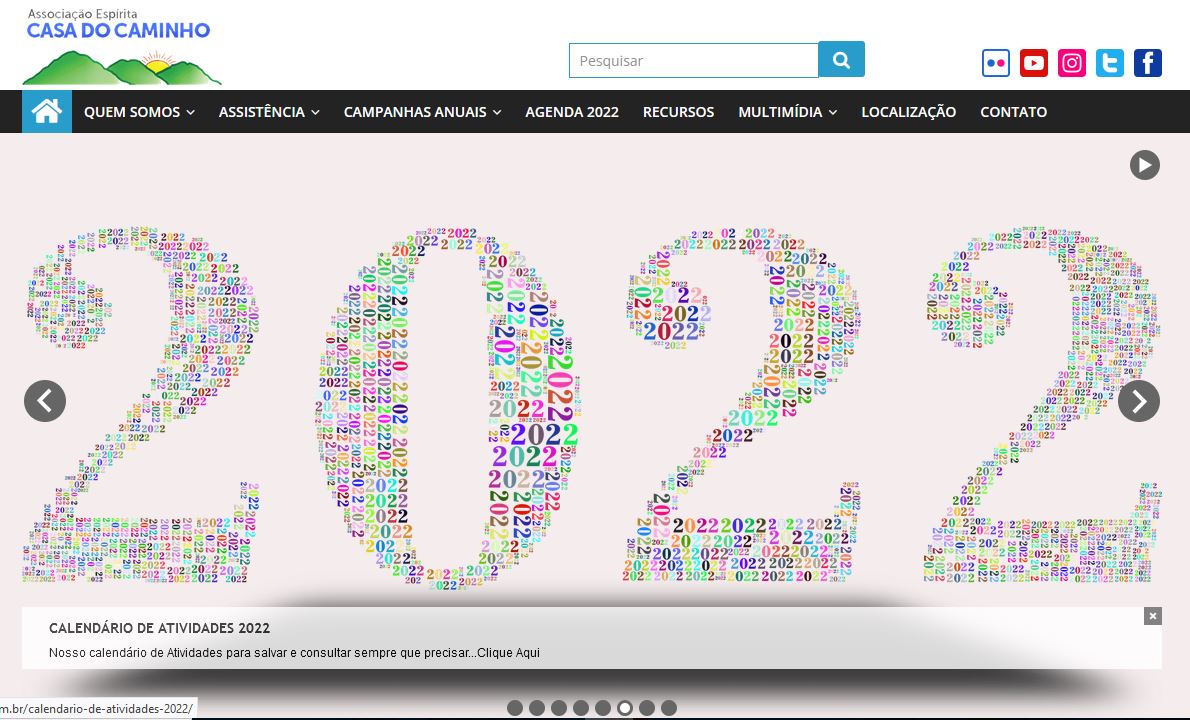Play the slideshow
The width and height of the screenshot is (1190, 720).
click(x=1145, y=165)
